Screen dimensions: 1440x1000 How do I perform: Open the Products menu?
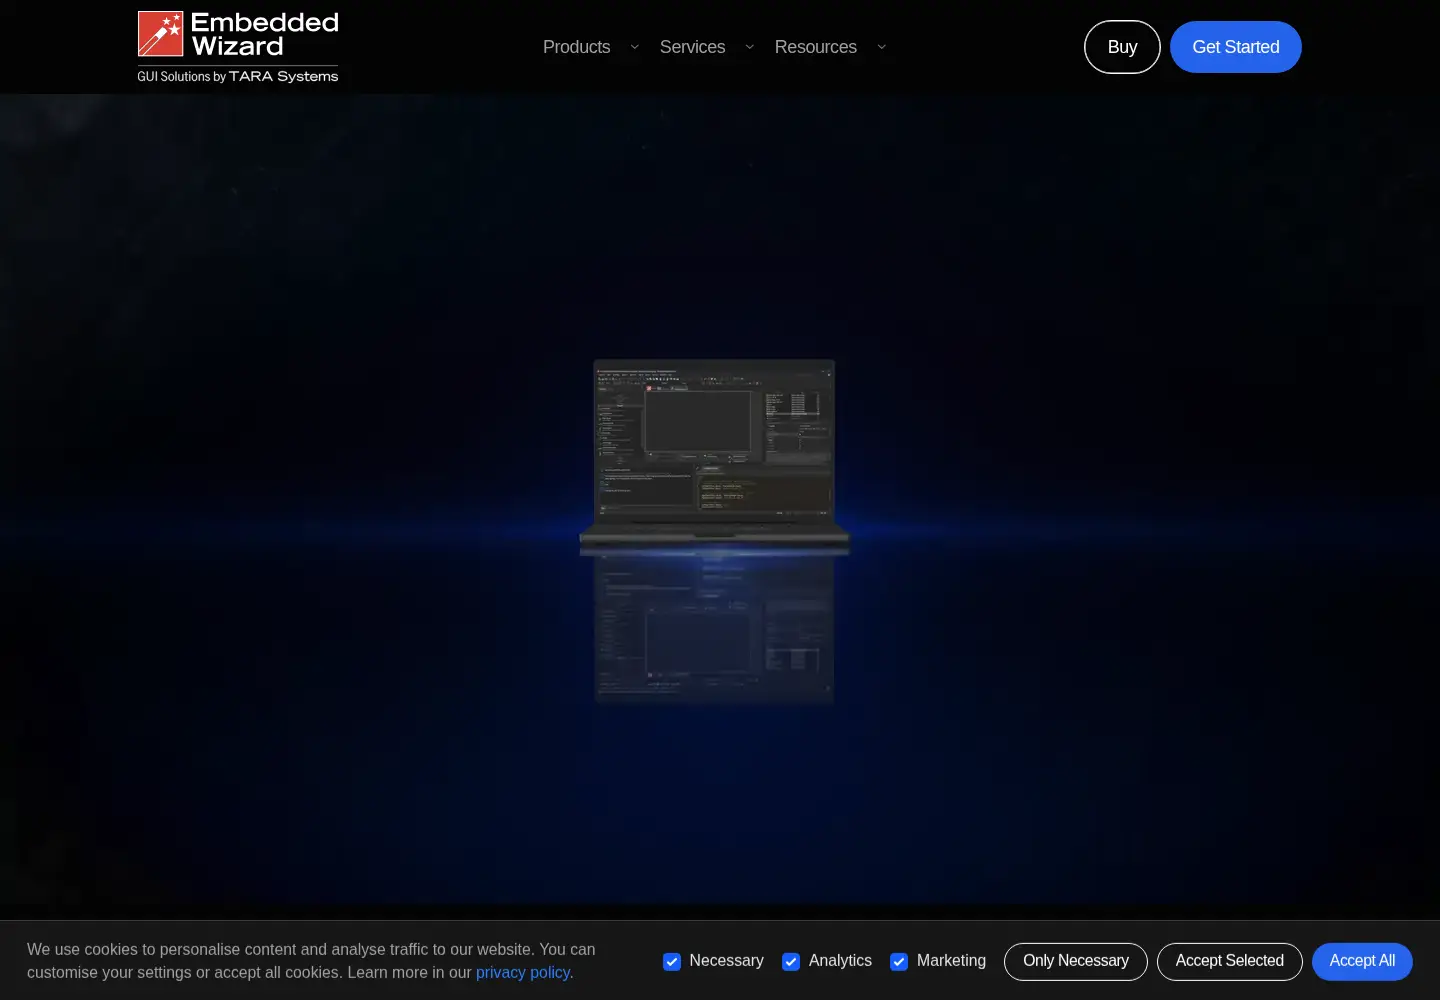coord(576,47)
